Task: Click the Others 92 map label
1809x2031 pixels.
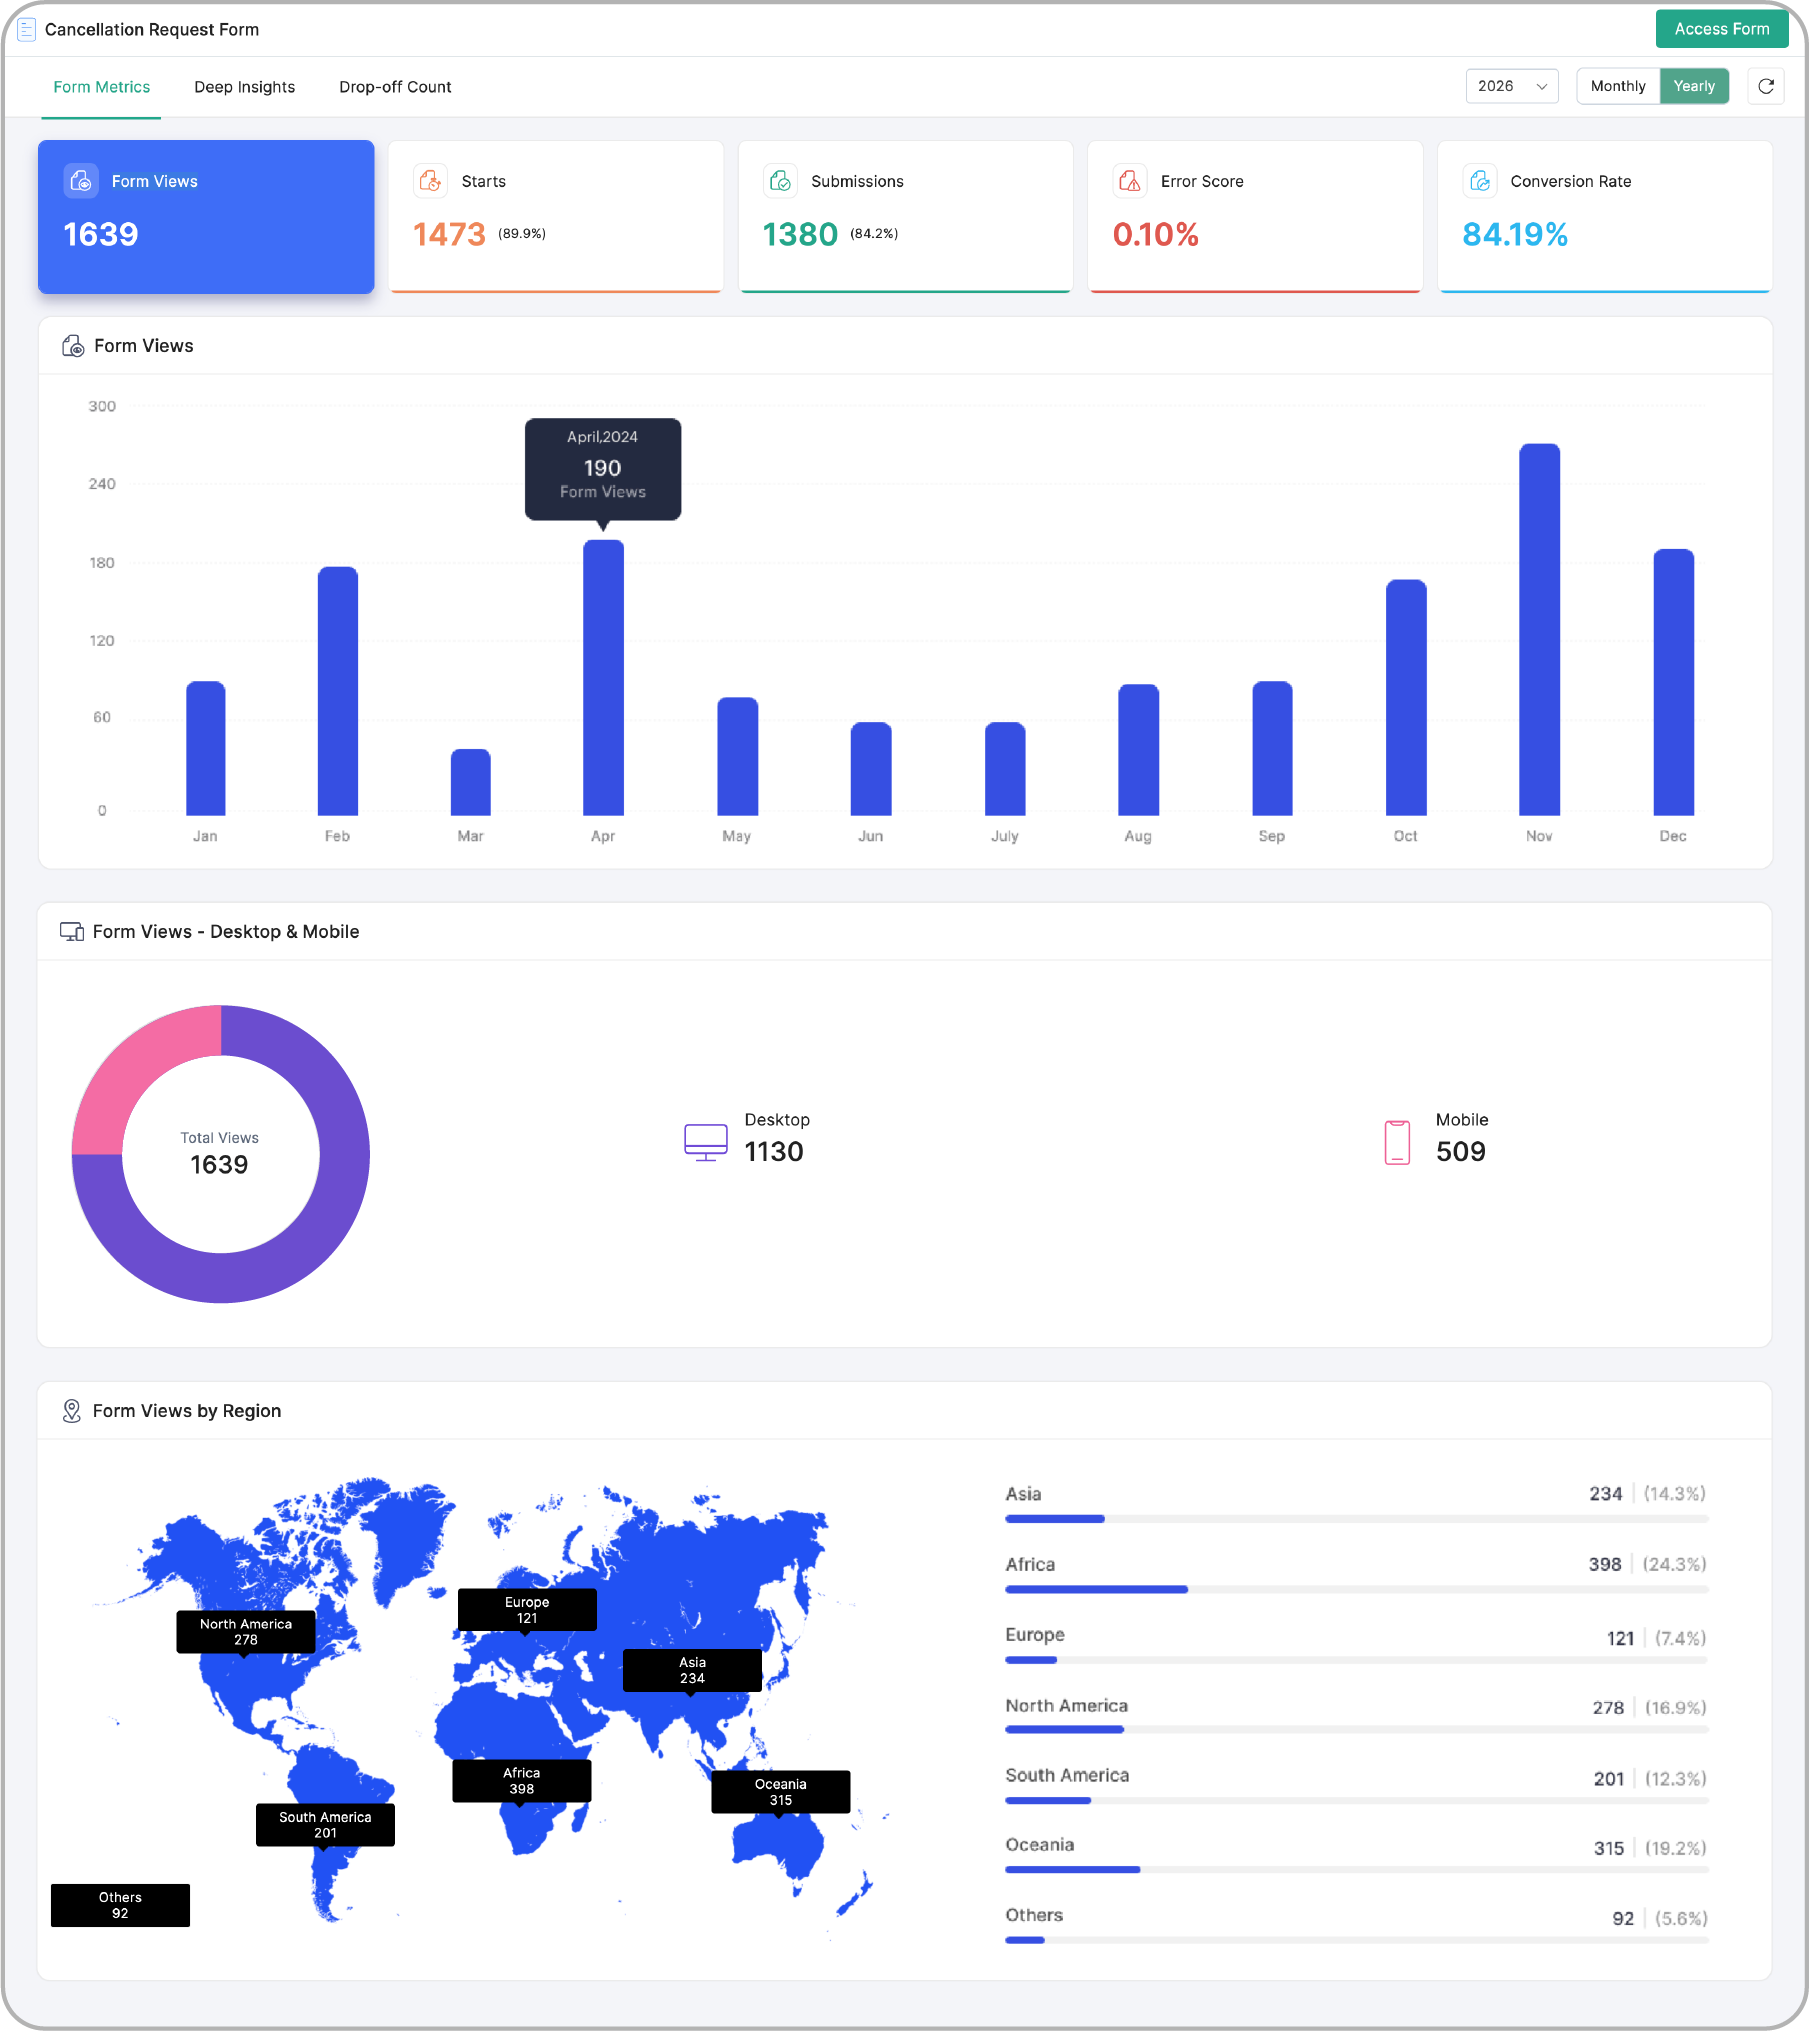Action: pyautogui.click(x=120, y=1905)
